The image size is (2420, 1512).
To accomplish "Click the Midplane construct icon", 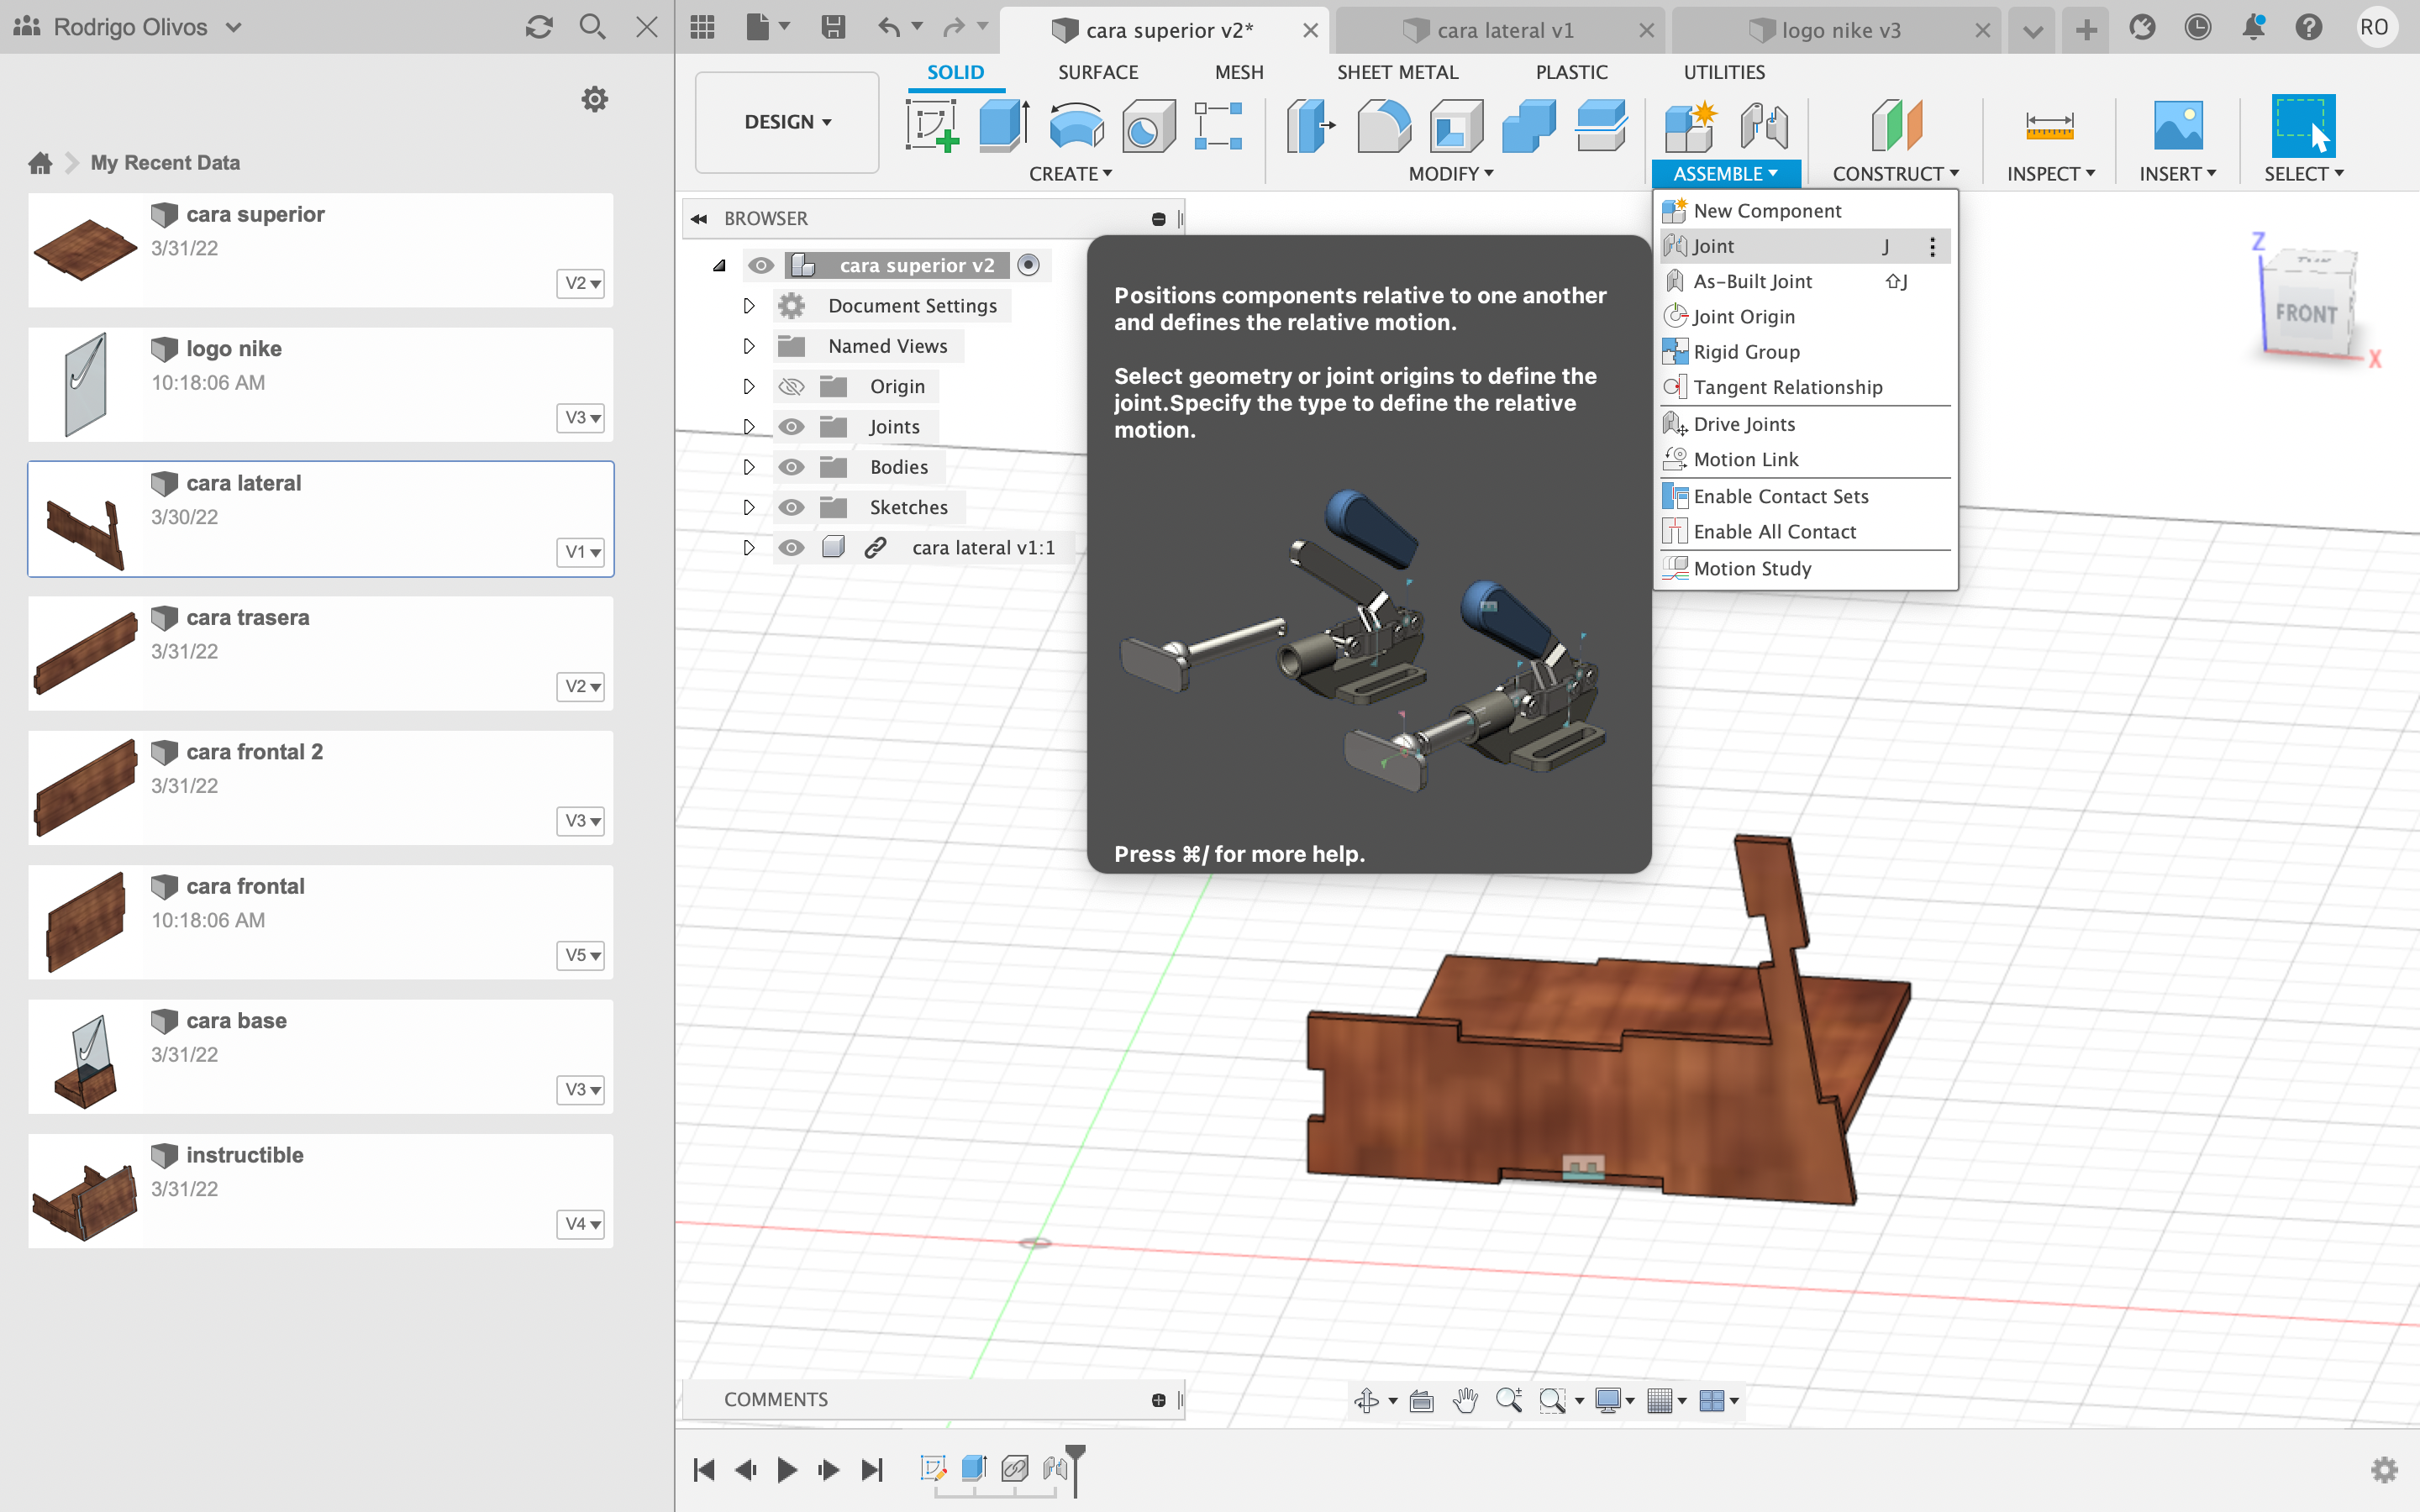I will click(1896, 127).
